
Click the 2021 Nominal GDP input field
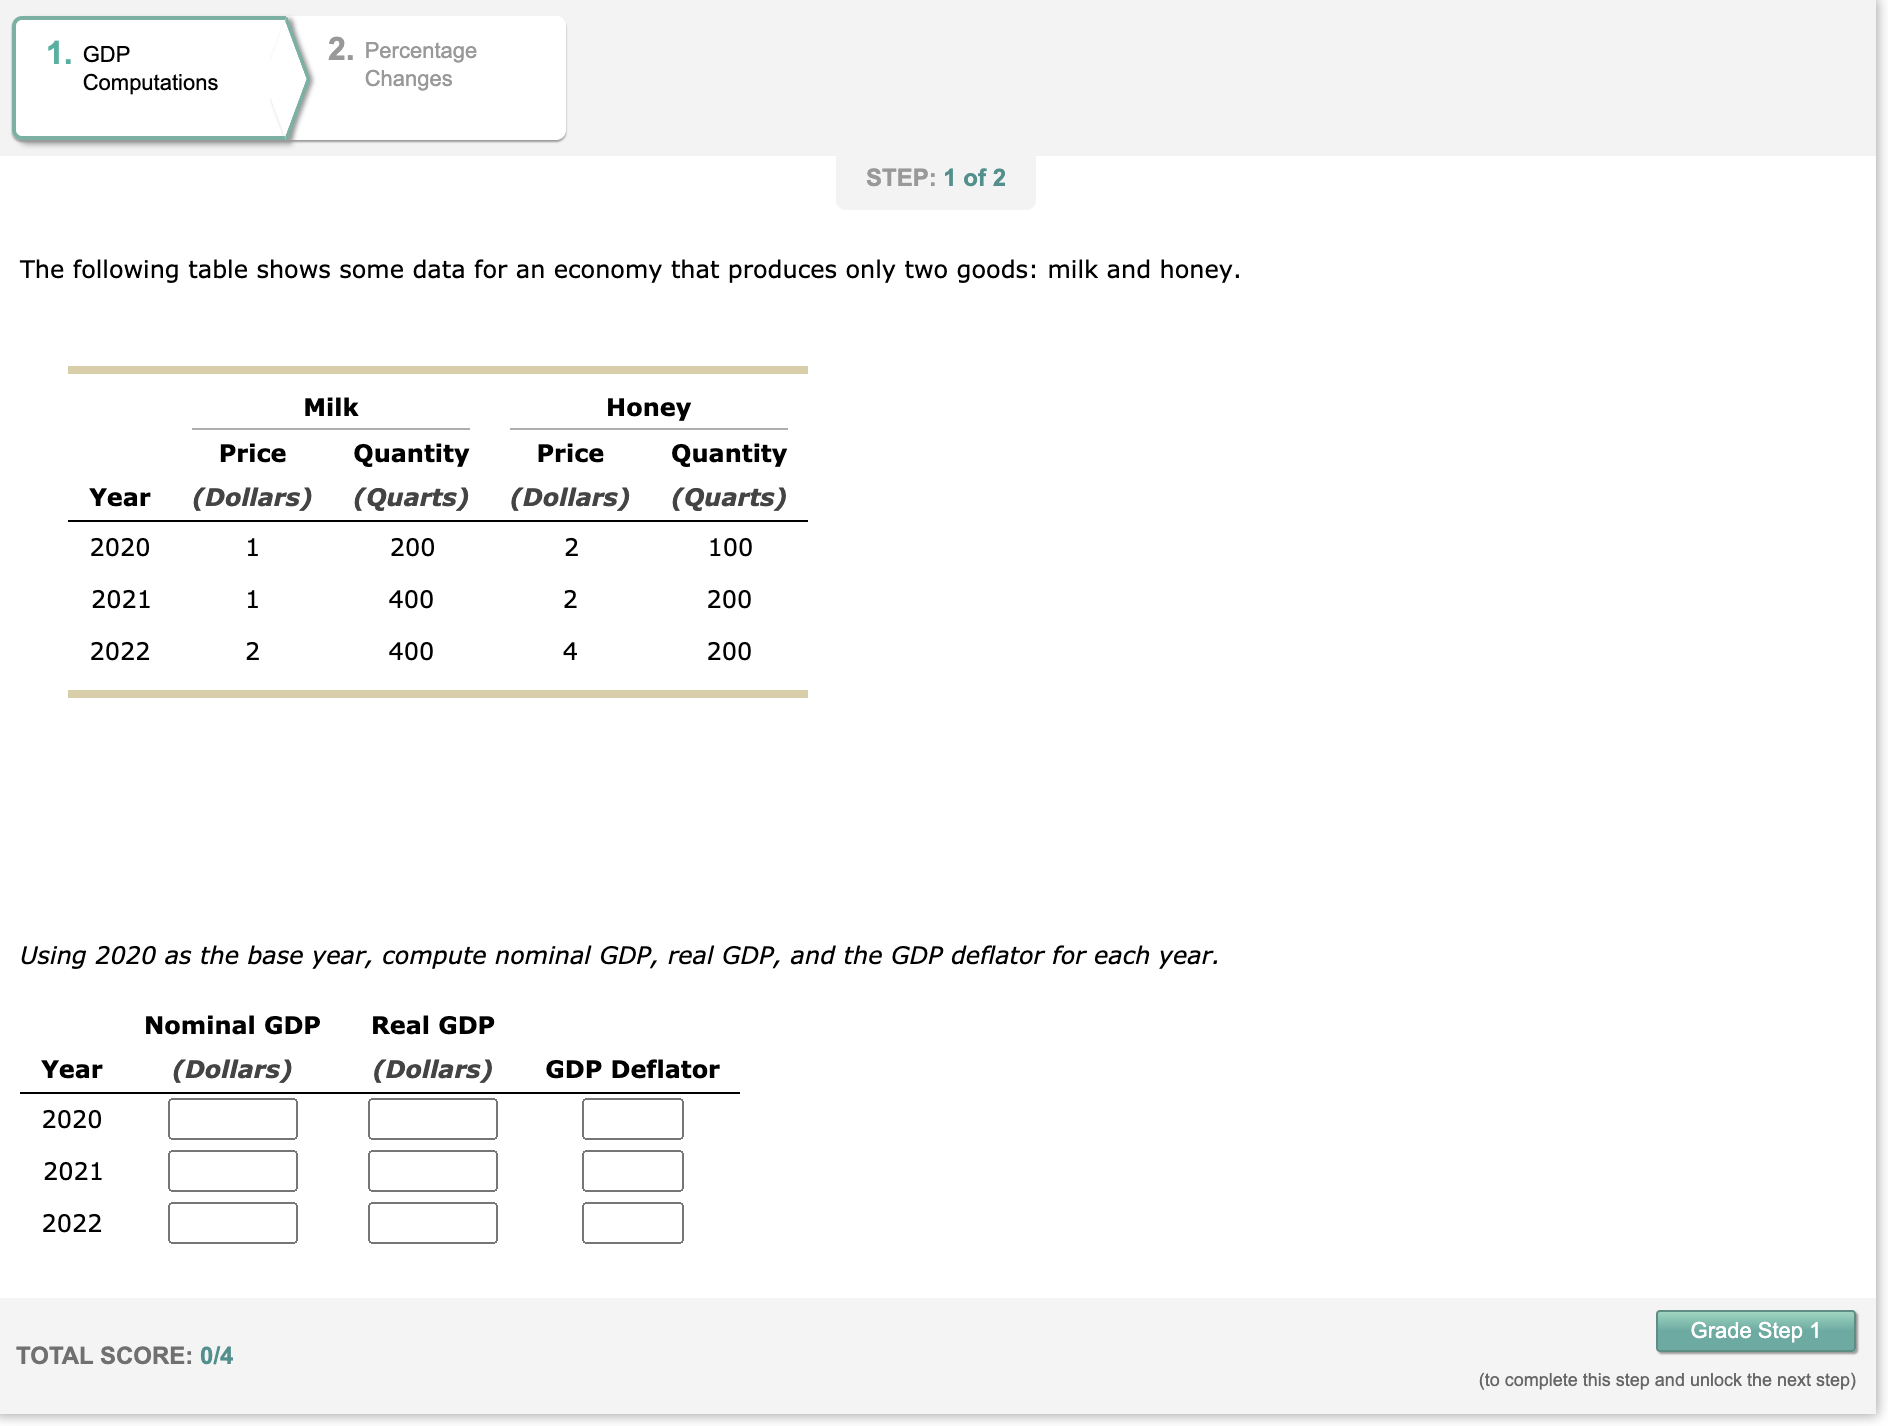pos(232,1170)
